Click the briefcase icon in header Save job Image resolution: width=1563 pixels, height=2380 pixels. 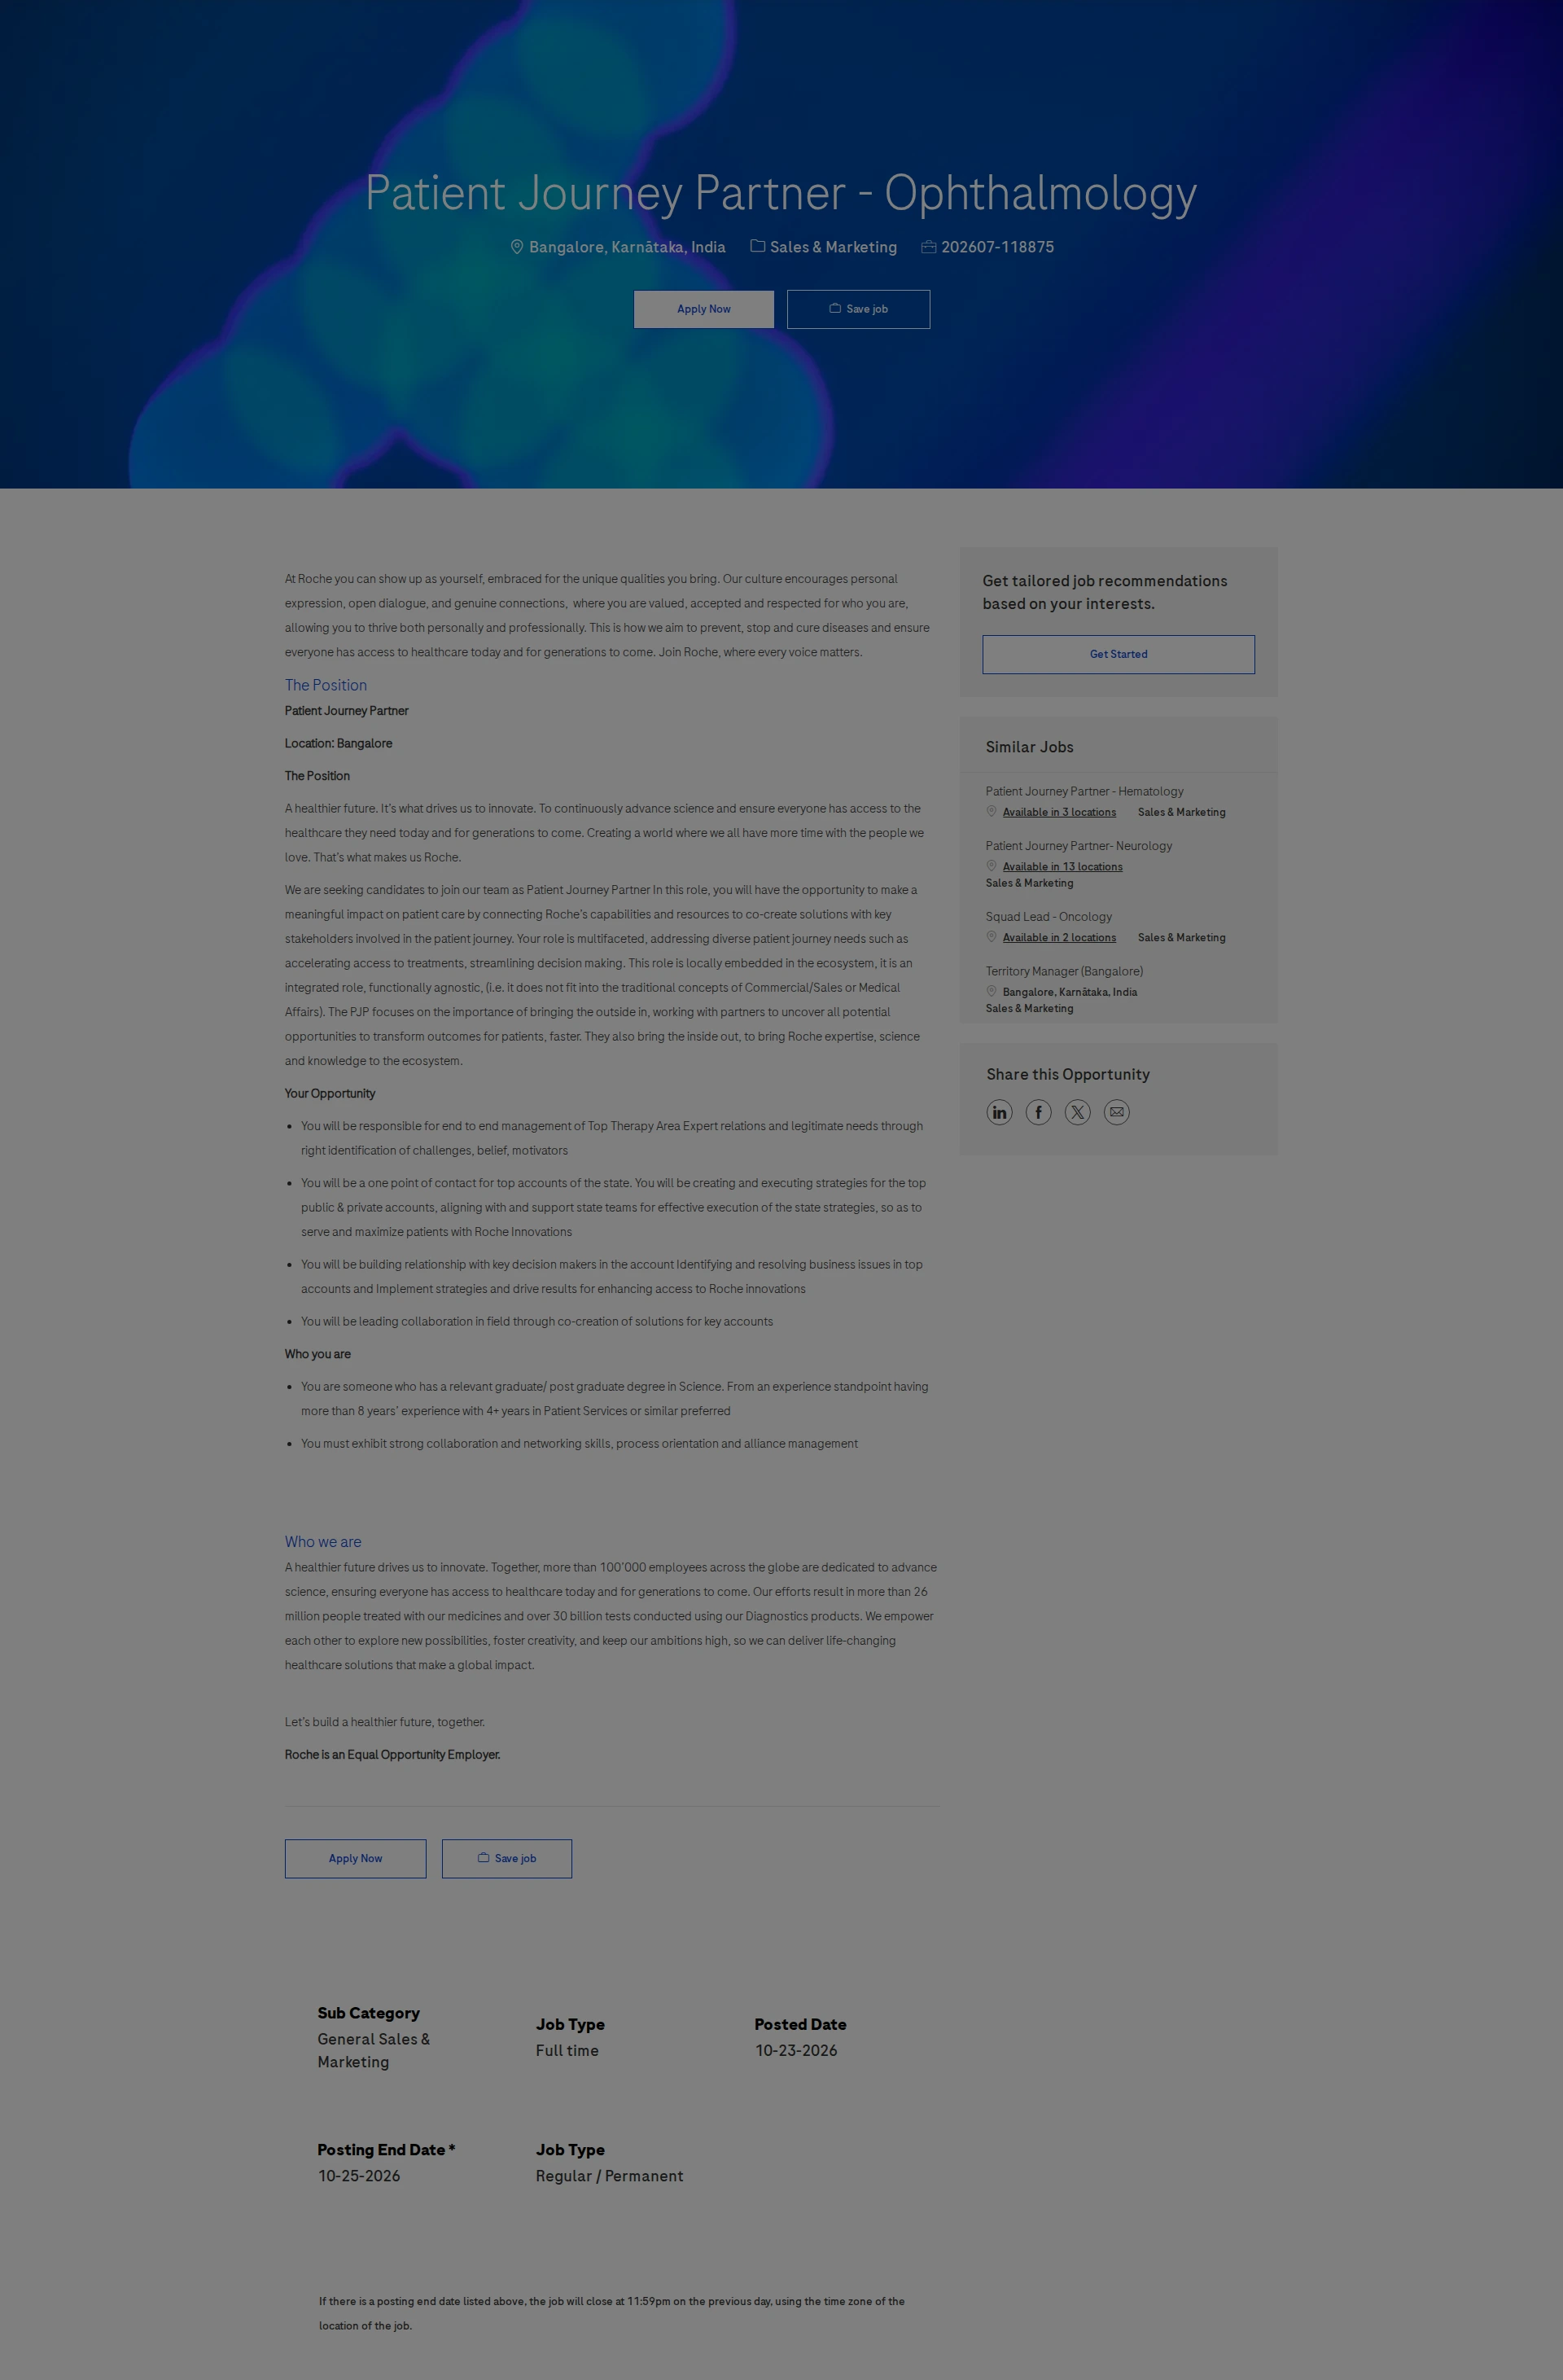coord(835,308)
